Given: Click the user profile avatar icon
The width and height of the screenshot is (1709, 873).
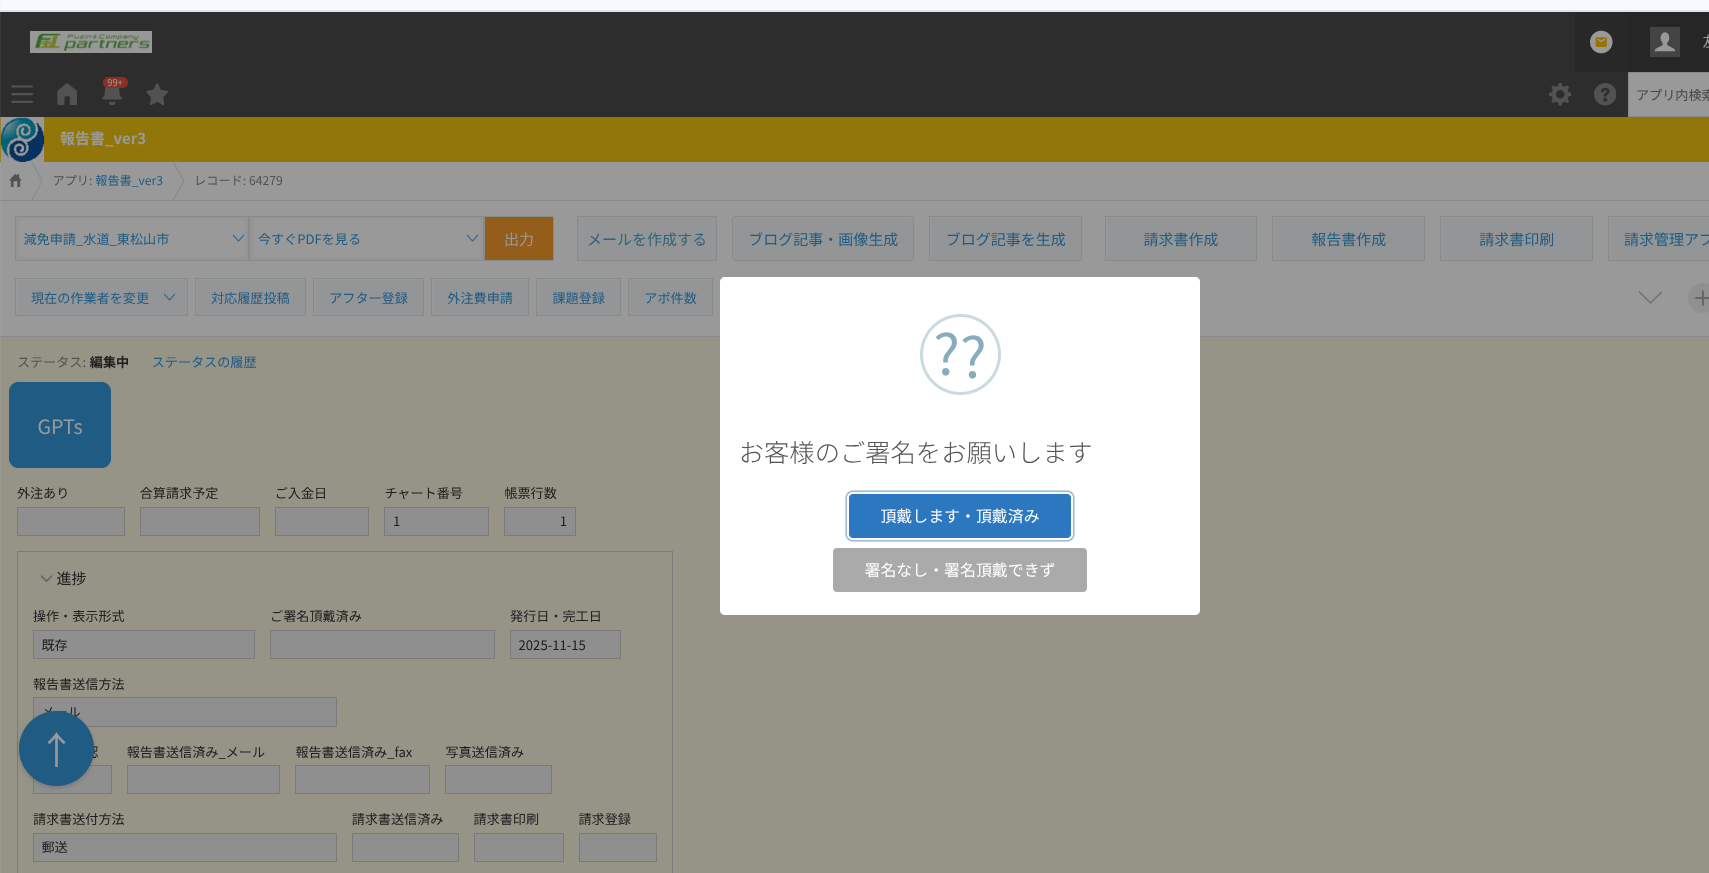Looking at the screenshot, I should click(x=1664, y=41).
